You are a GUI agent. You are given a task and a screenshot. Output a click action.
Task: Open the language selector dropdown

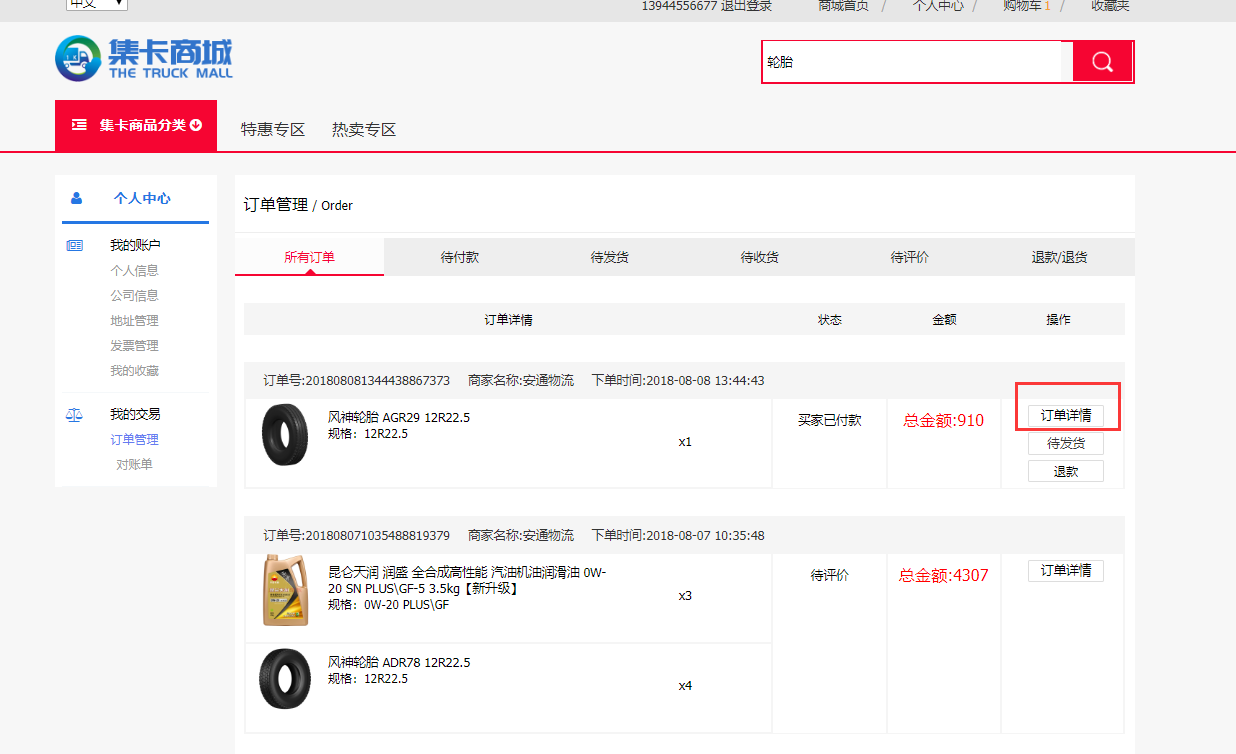pyautogui.click(x=96, y=4)
